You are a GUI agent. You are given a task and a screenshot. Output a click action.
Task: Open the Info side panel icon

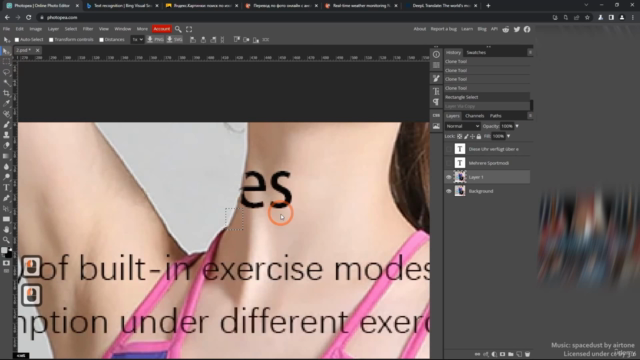pos(436,55)
